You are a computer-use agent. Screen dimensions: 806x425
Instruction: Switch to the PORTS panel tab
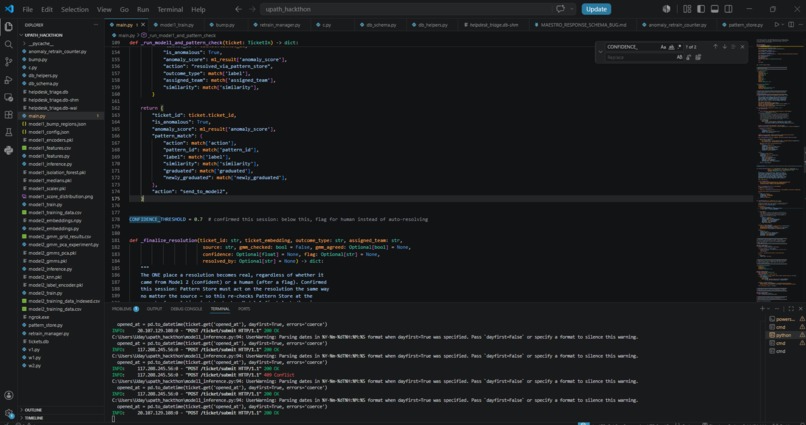click(244, 309)
